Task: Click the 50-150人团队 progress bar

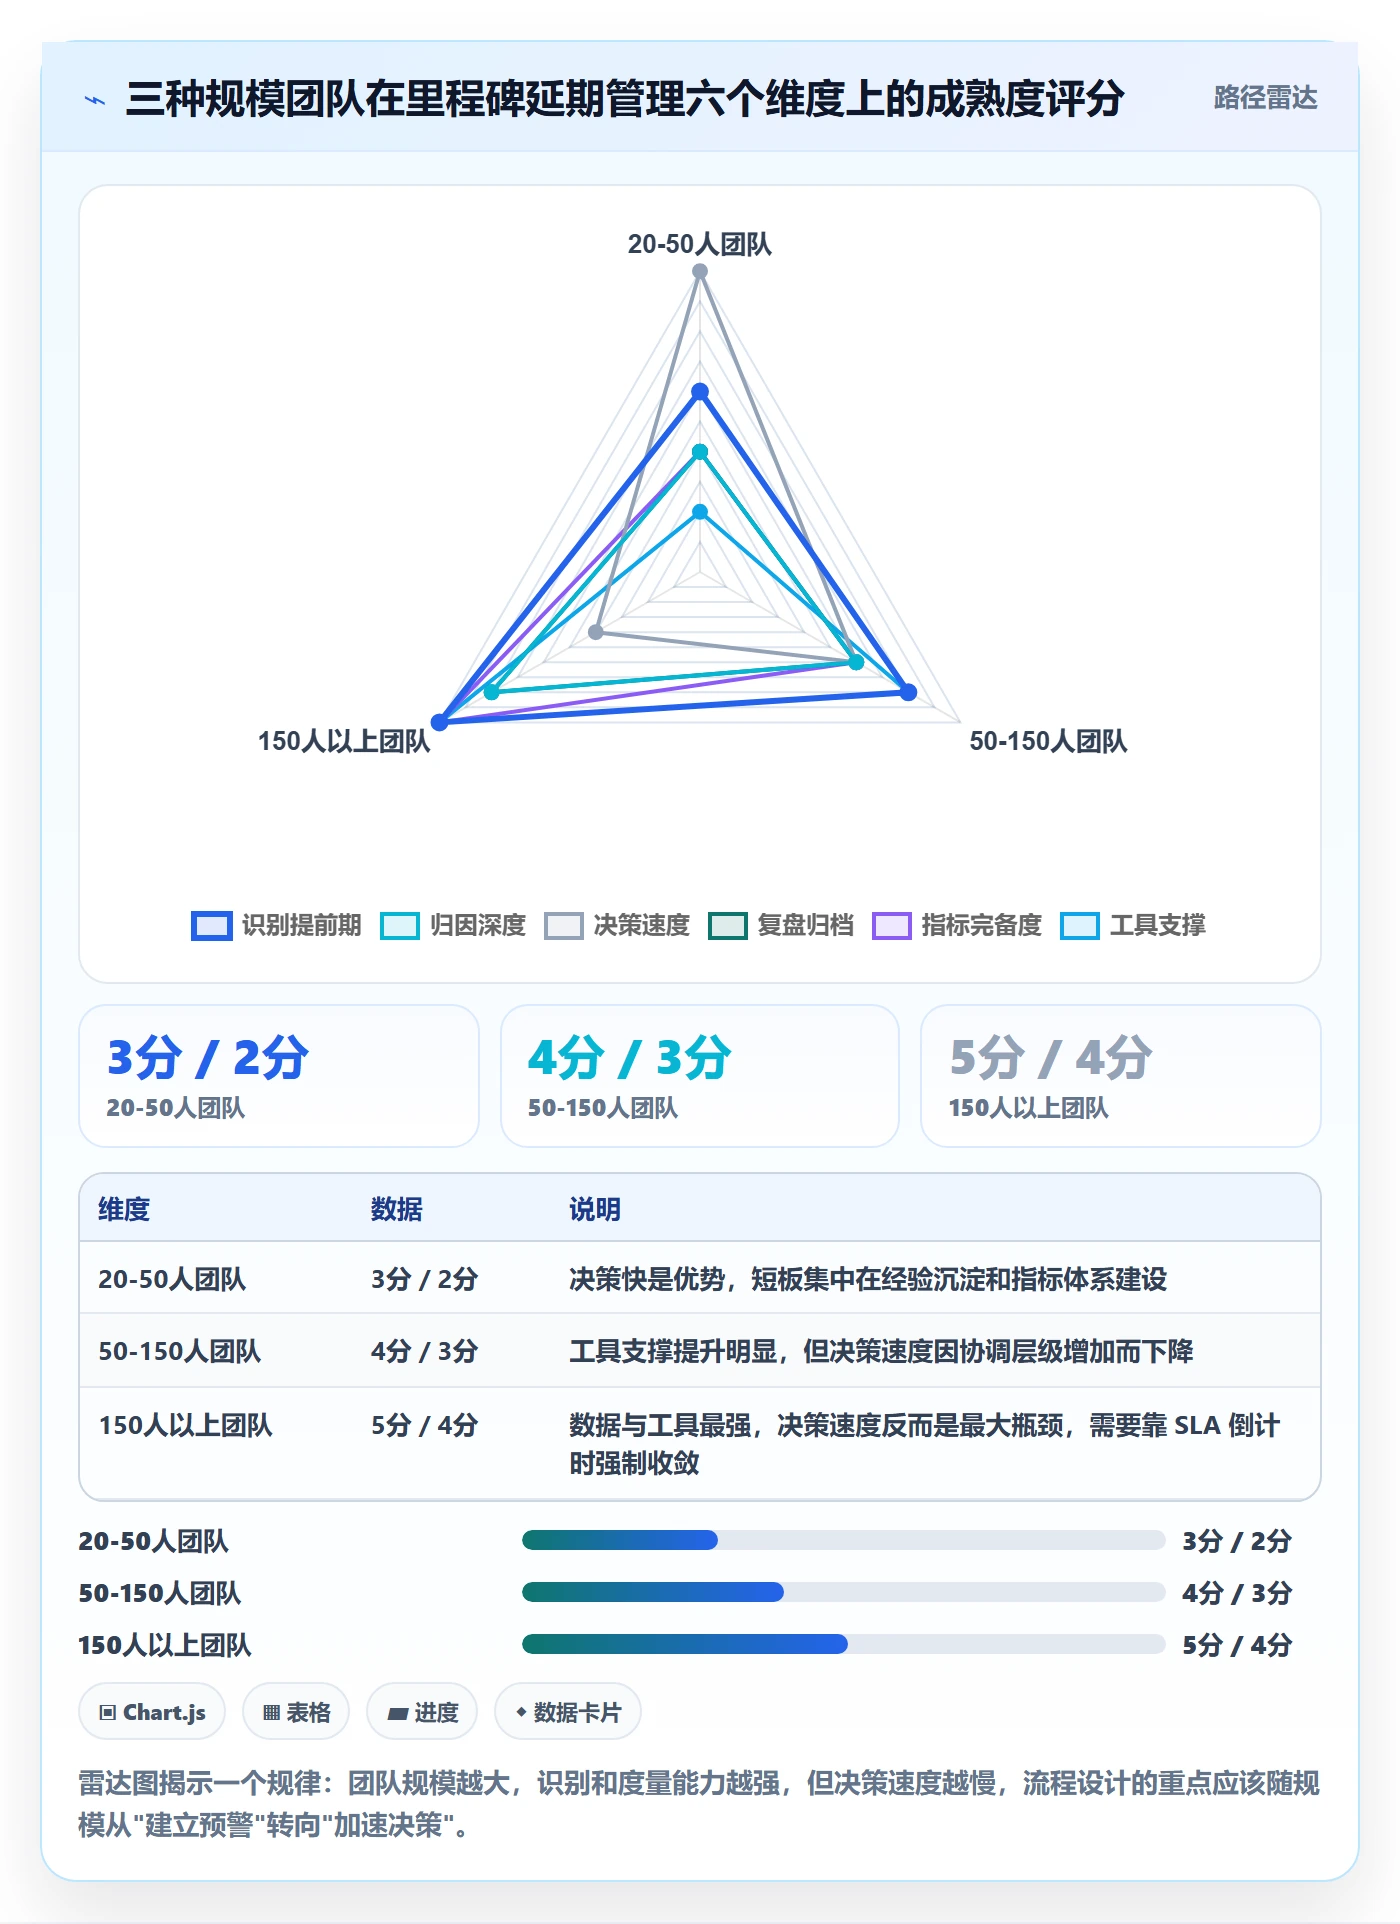Action: [x=843, y=1592]
